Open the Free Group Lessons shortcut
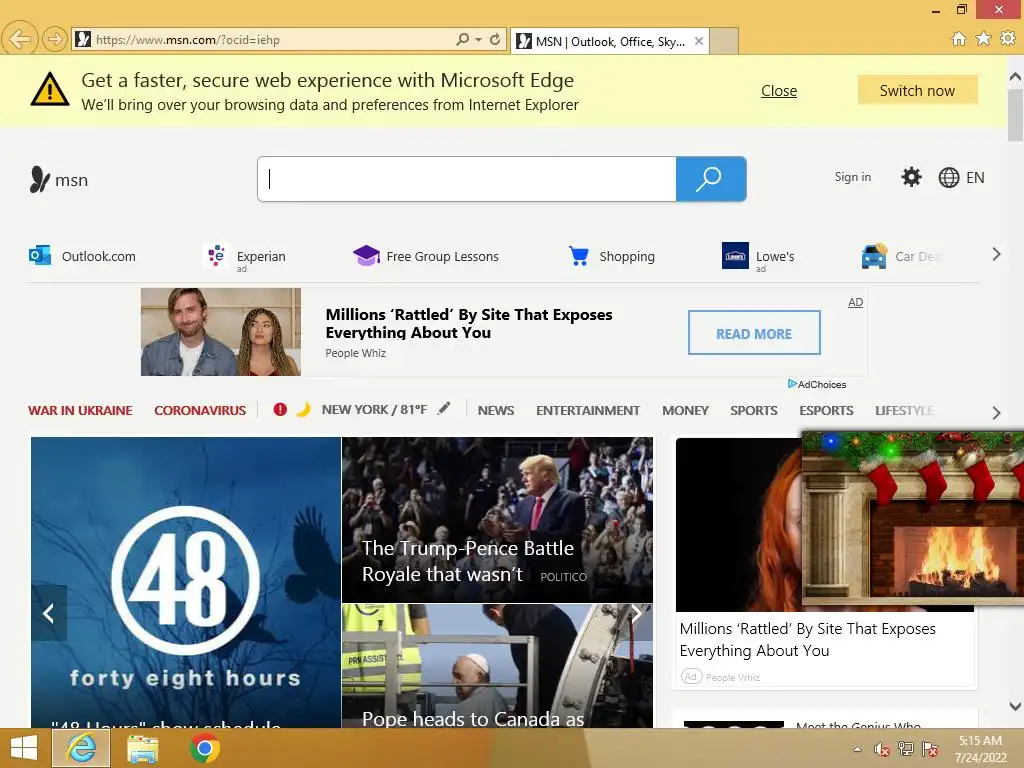Viewport: 1024px width, 768px height. [426, 256]
